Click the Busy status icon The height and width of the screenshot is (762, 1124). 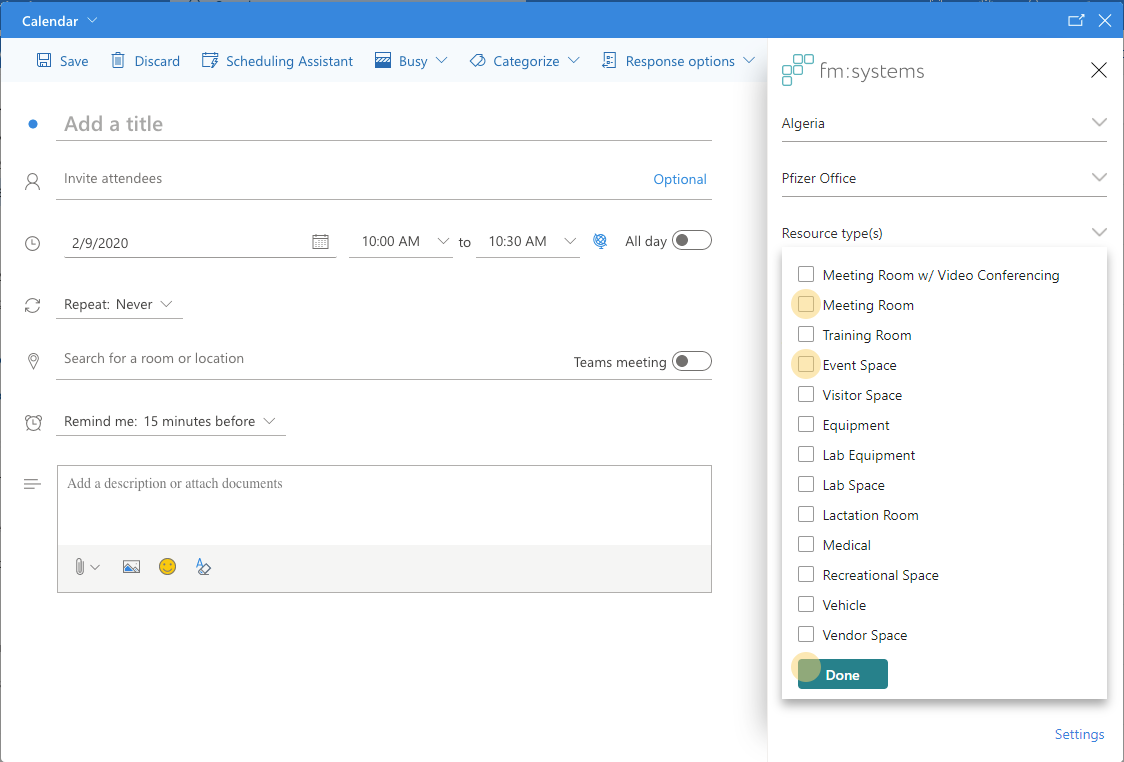coord(383,60)
